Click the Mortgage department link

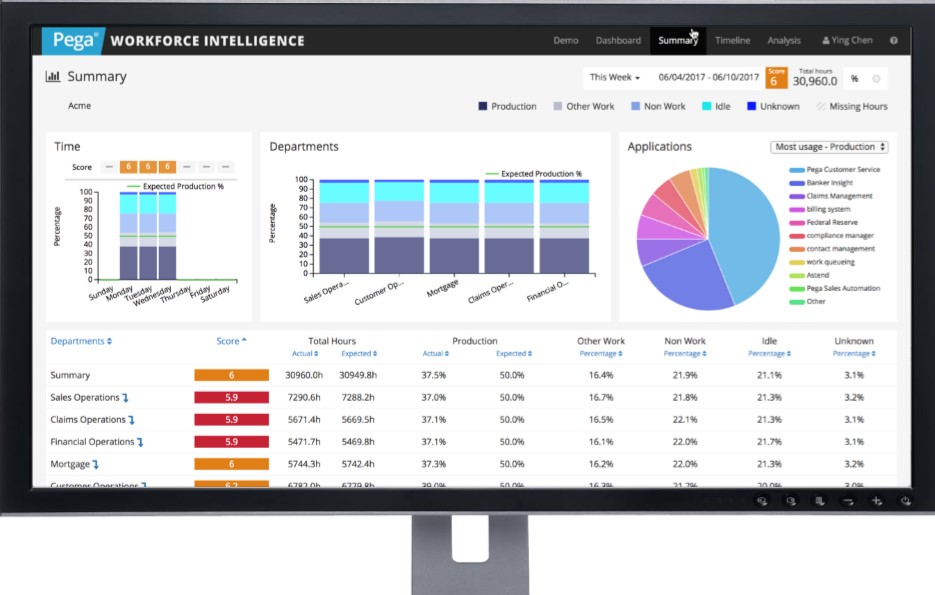[x=70, y=464]
